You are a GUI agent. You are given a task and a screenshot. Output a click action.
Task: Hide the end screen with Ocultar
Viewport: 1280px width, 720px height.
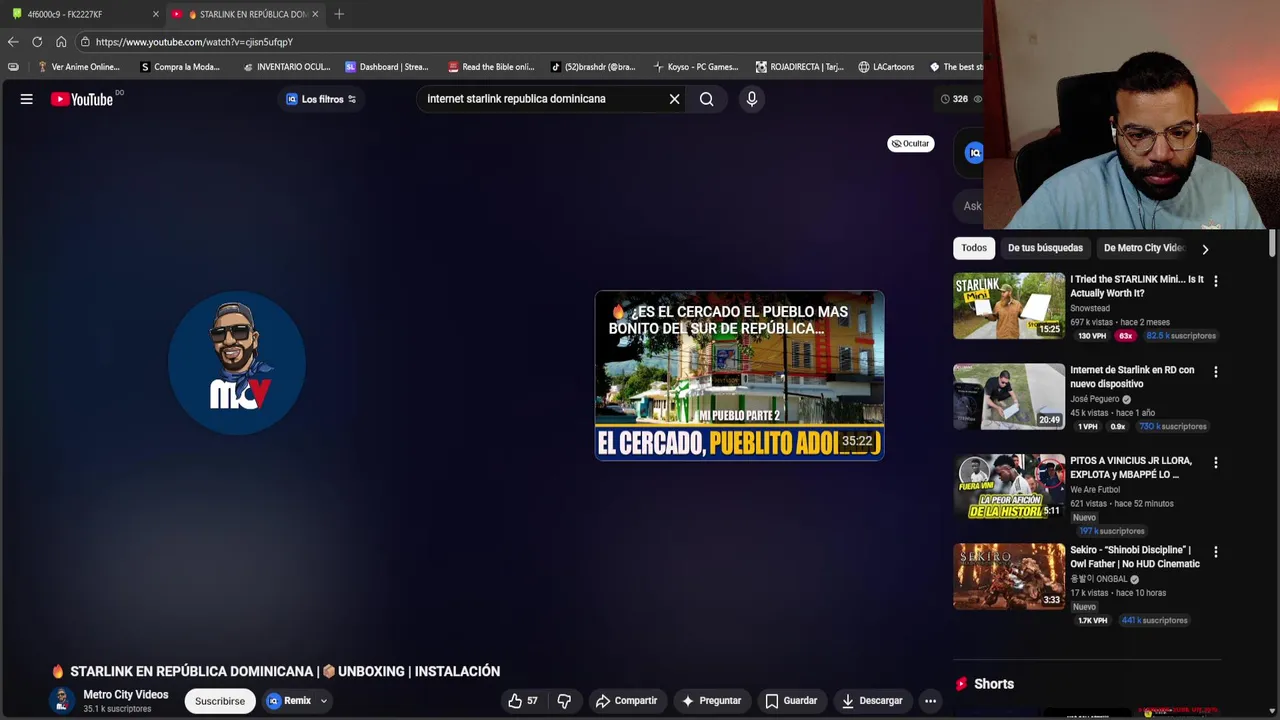pos(911,143)
